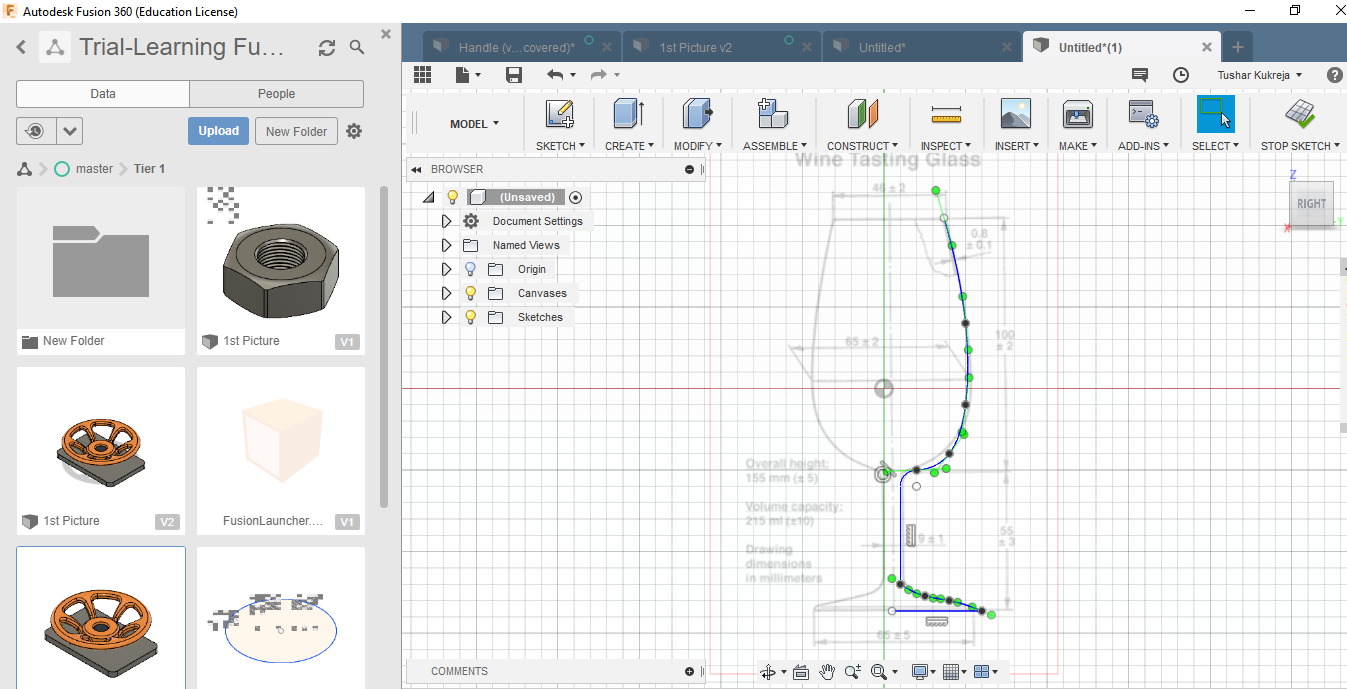Screen dimensions: 1347x689
Task: Open the job status clock icon
Action: pos(1181,75)
